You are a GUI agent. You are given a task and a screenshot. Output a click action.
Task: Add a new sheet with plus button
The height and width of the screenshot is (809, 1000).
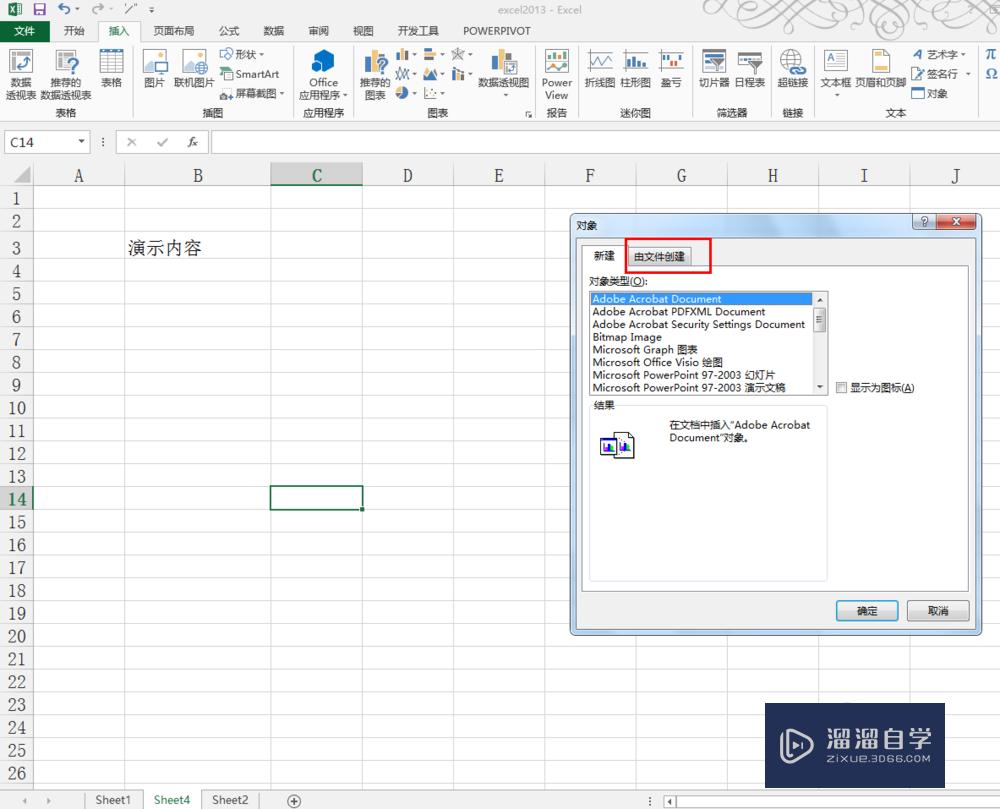click(293, 801)
